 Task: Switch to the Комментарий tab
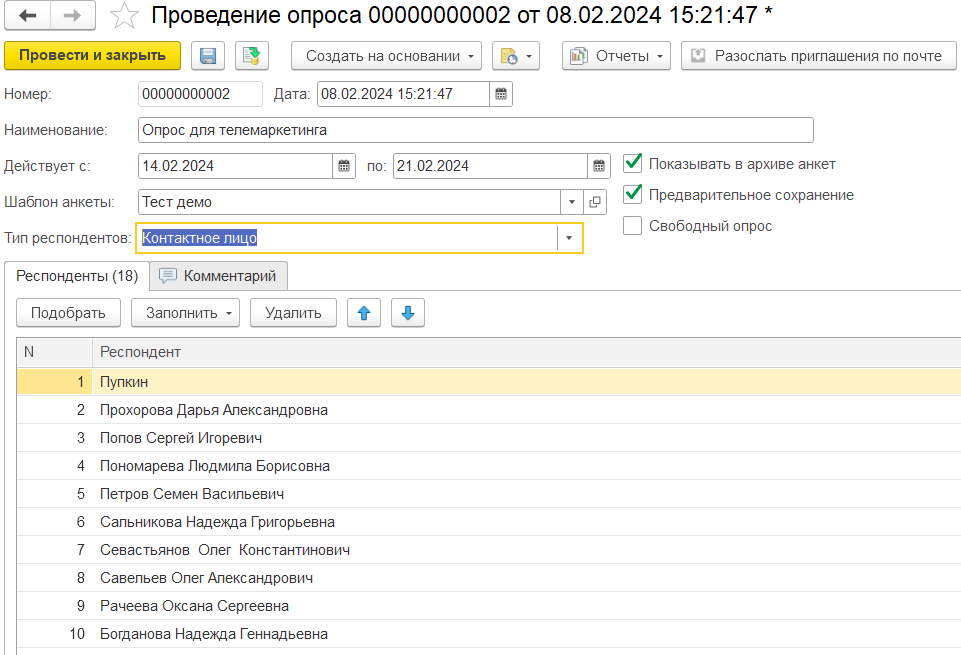(x=219, y=276)
